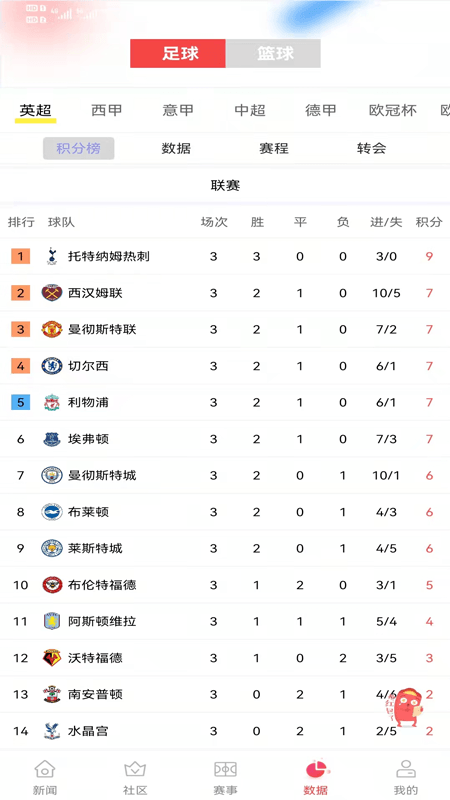Tap the Watford club crest
The height and width of the screenshot is (800, 450).
click(x=52, y=658)
